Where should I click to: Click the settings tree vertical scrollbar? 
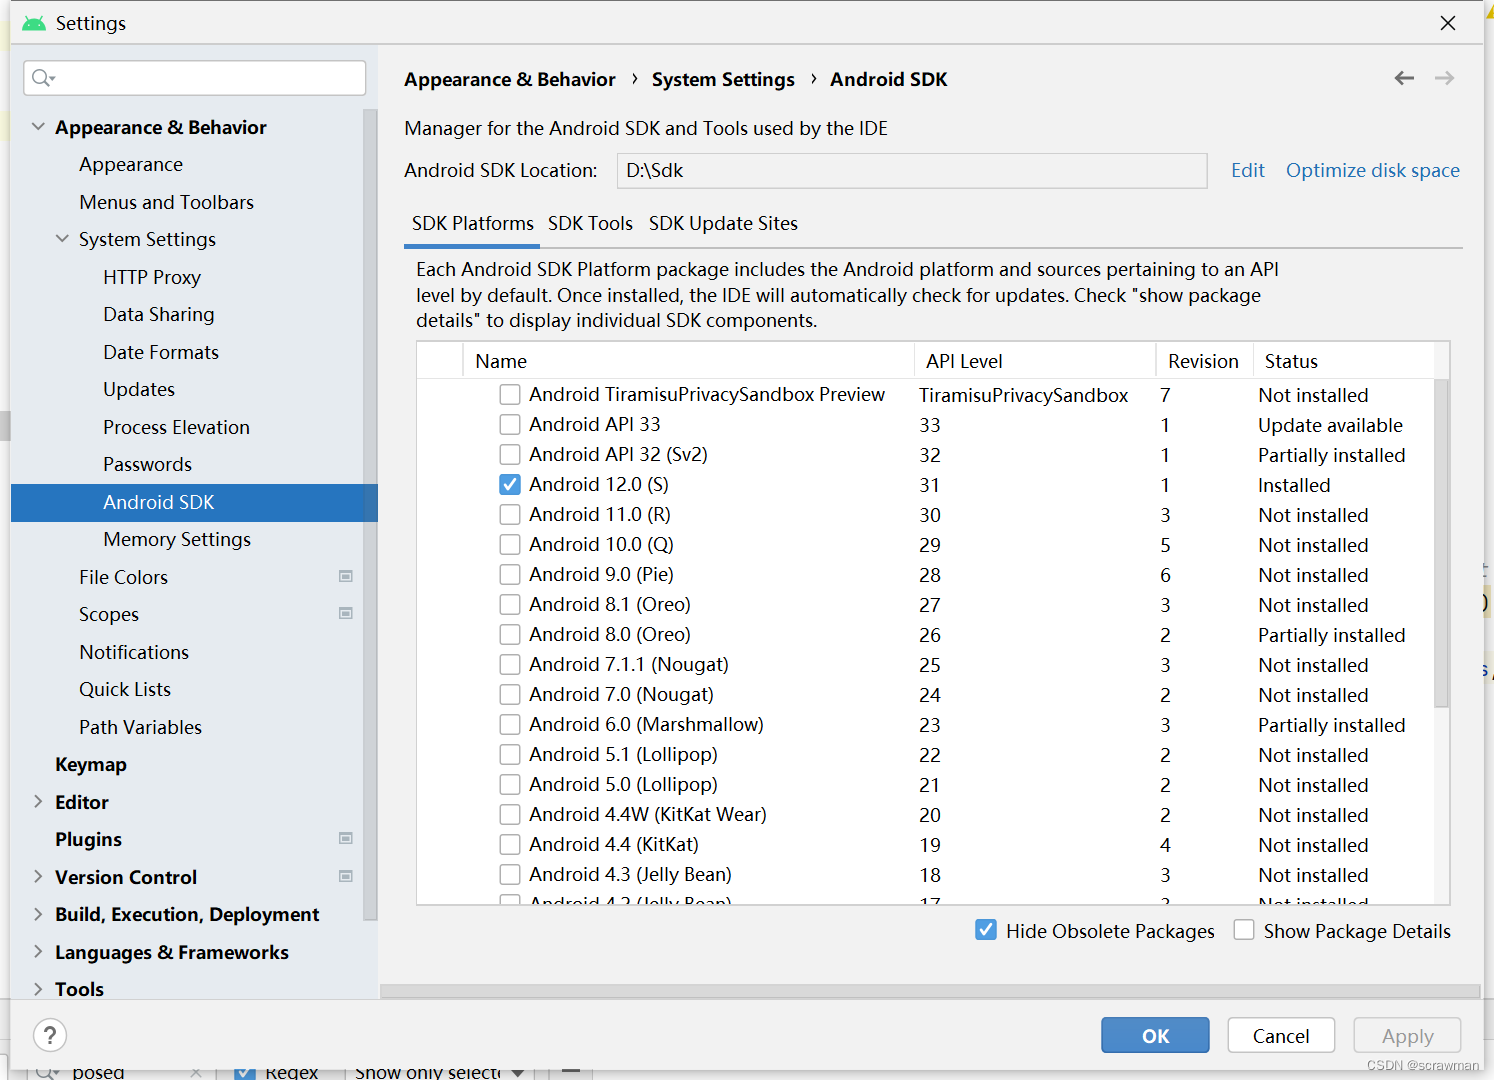pyautogui.click(x=370, y=514)
